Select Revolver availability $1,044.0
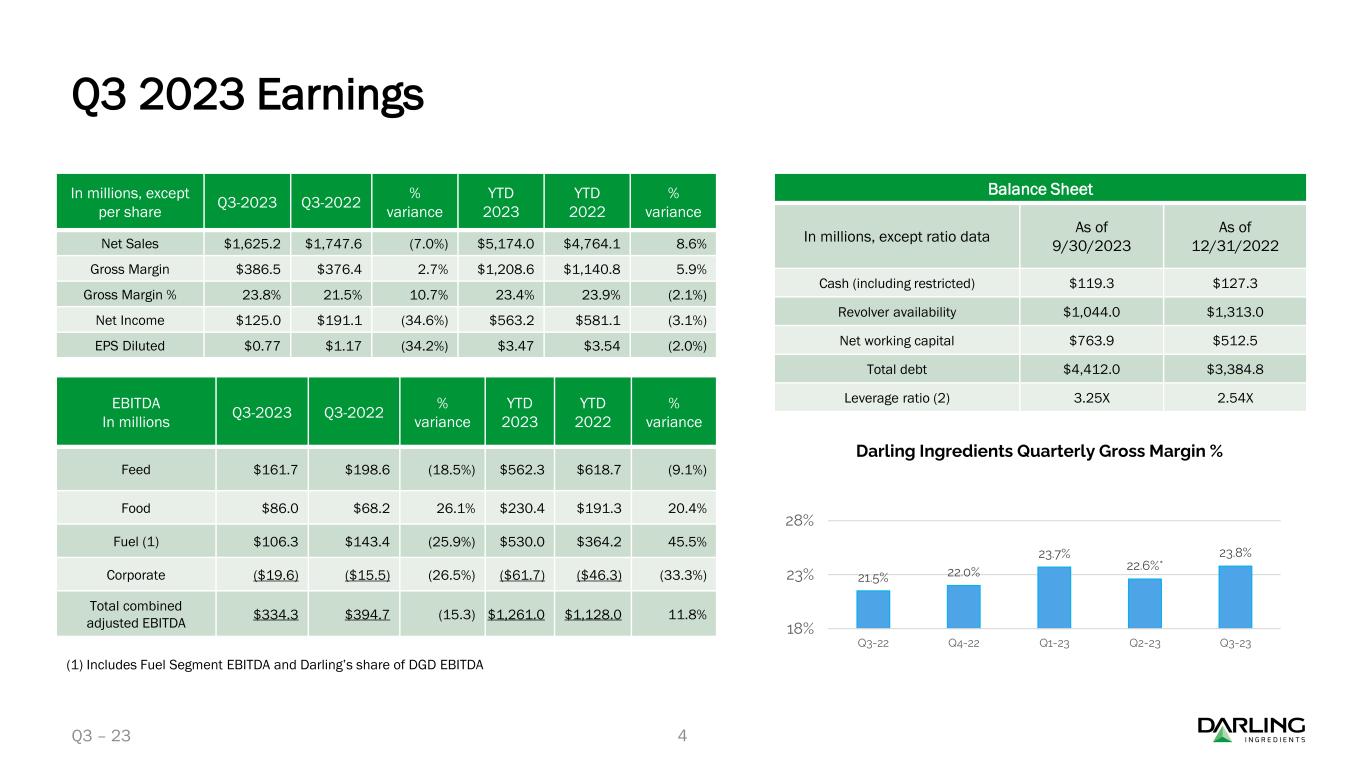 [x=1092, y=311]
